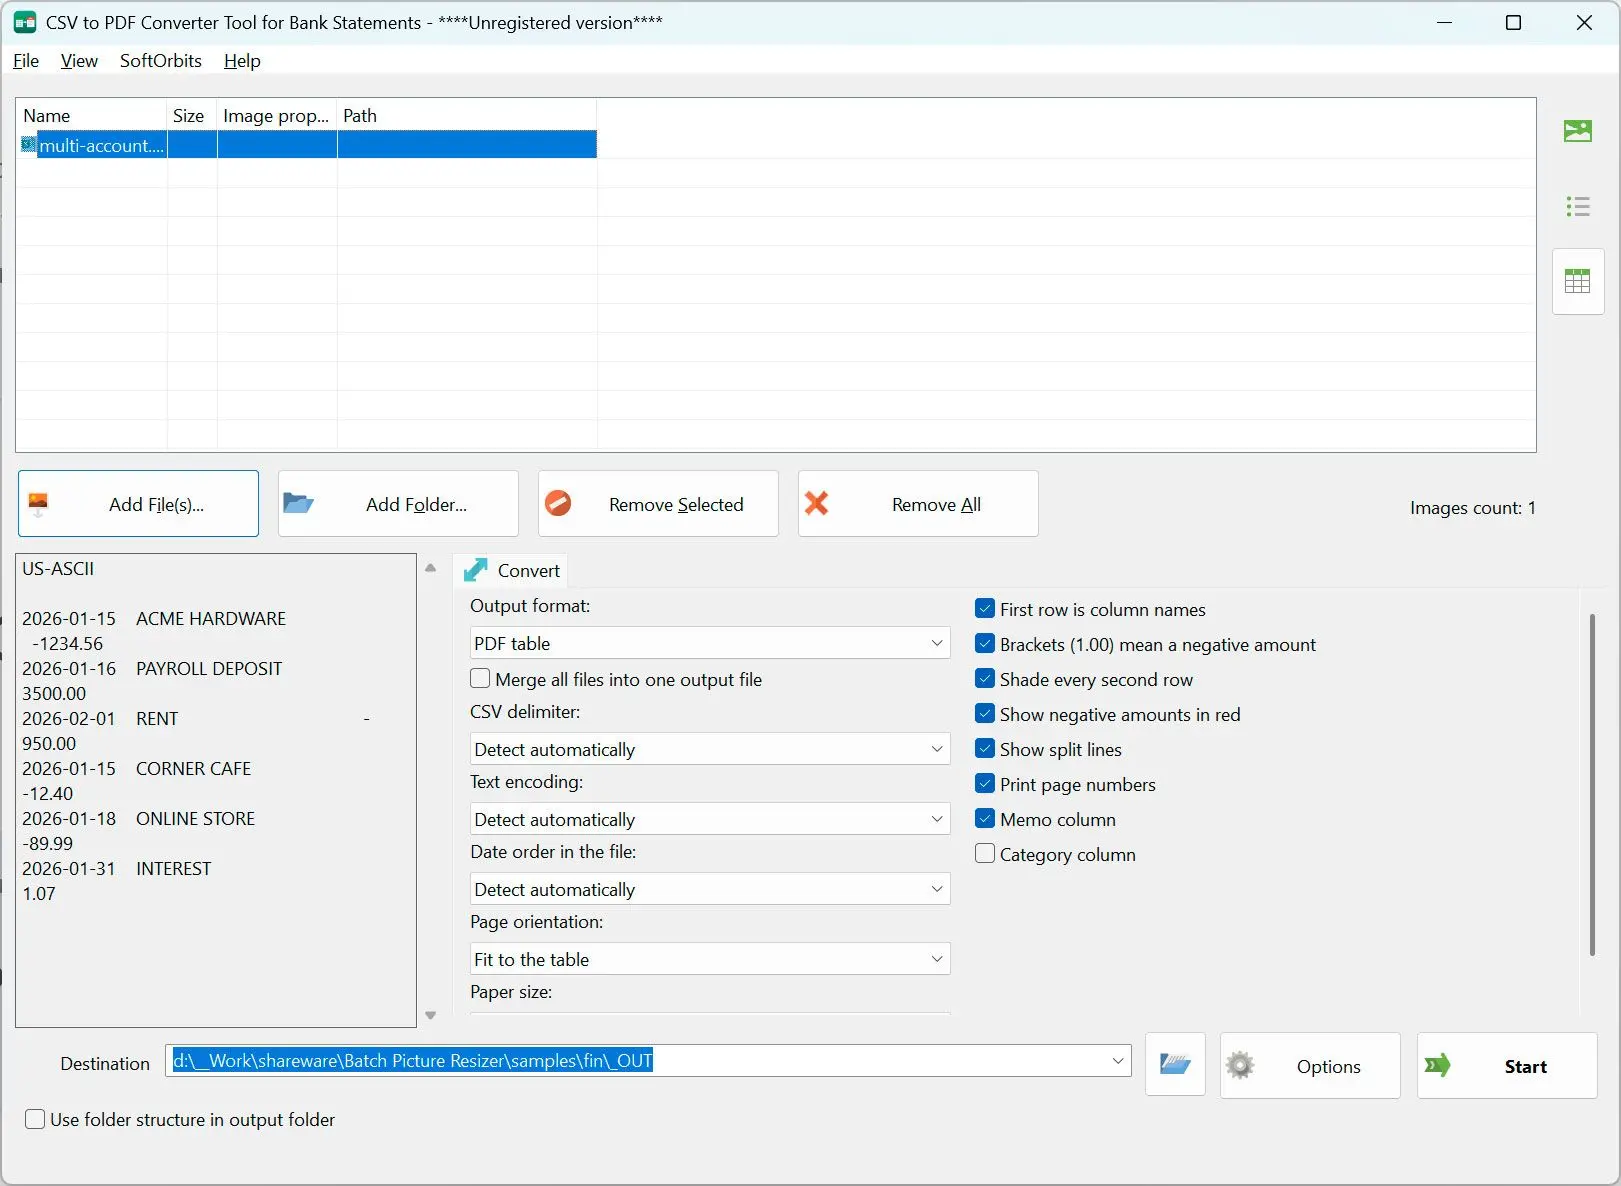Viewport: 1621px width, 1186px height.
Task: Toggle Brackets mean a negative amount
Action: 985,644
